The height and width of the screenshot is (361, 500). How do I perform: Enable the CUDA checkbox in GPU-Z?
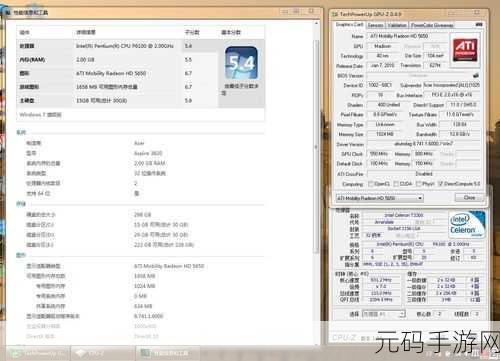click(x=396, y=184)
